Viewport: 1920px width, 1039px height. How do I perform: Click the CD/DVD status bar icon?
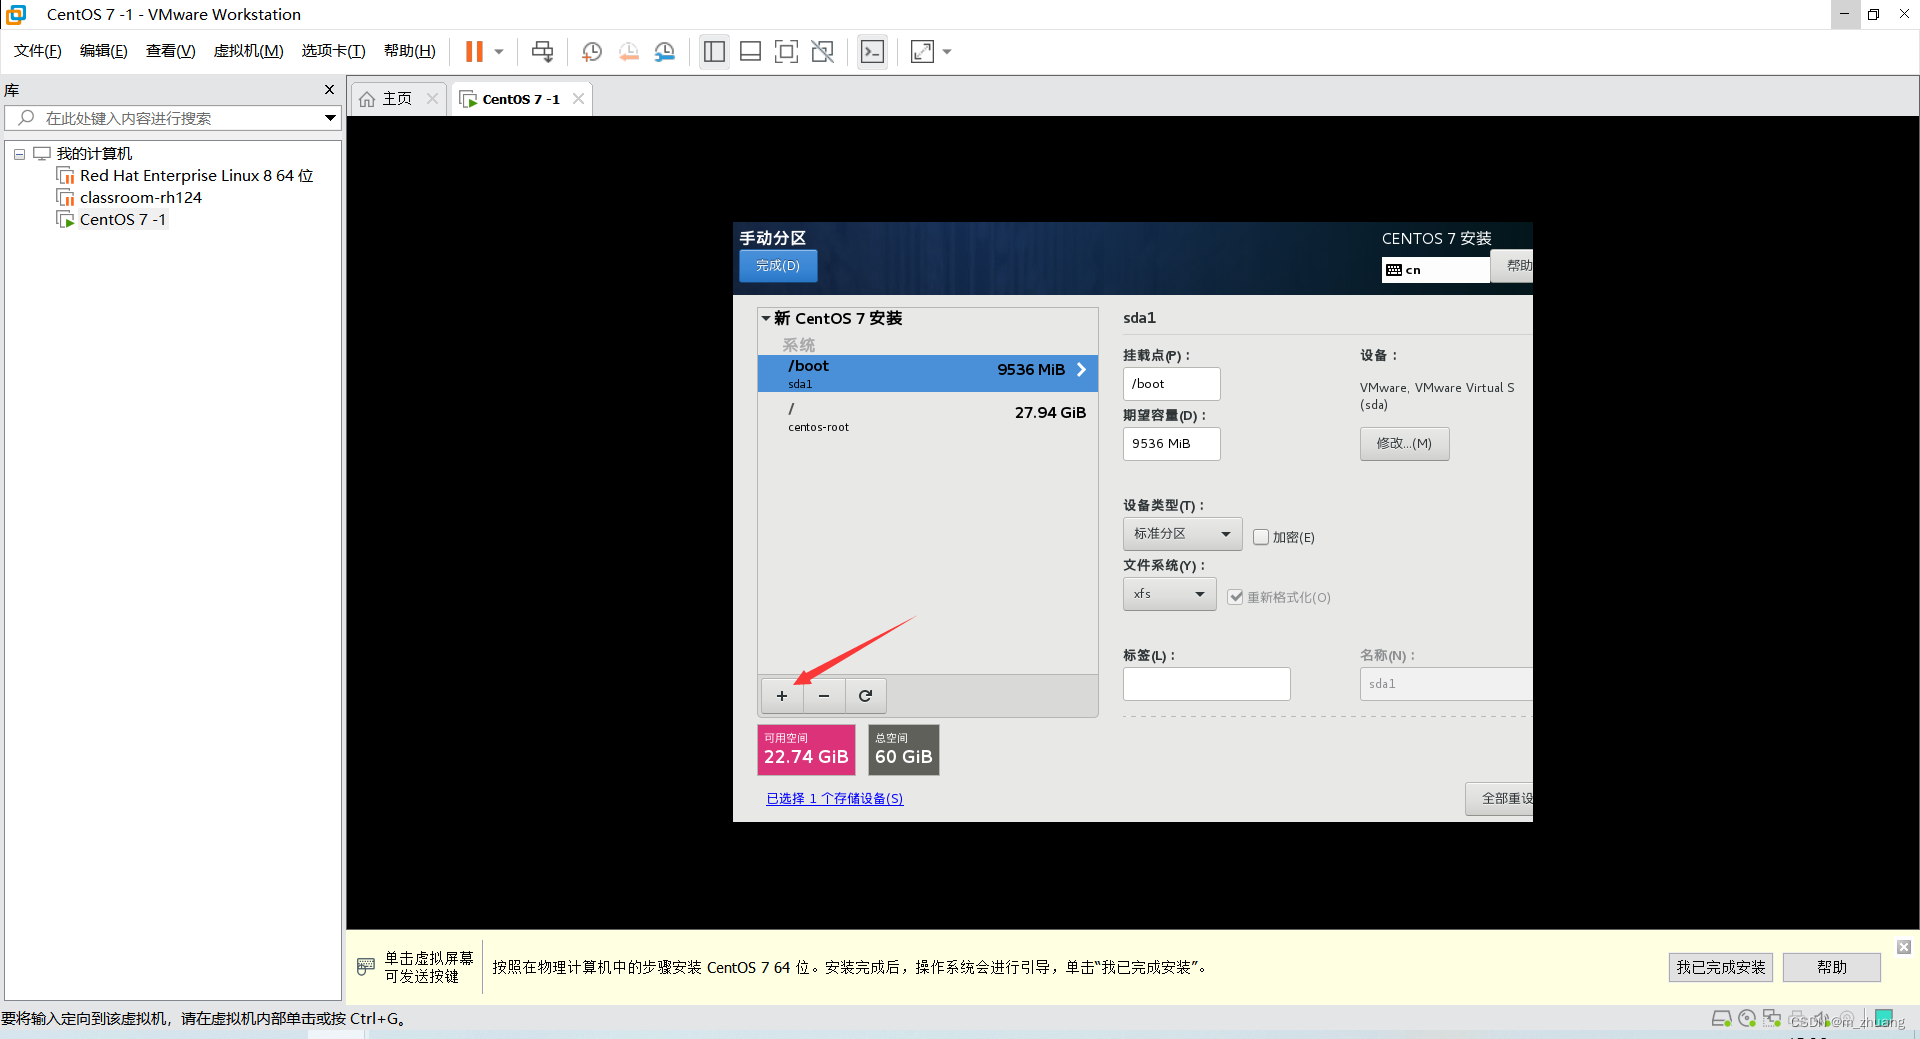pyautogui.click(x=1747, y=1019)
